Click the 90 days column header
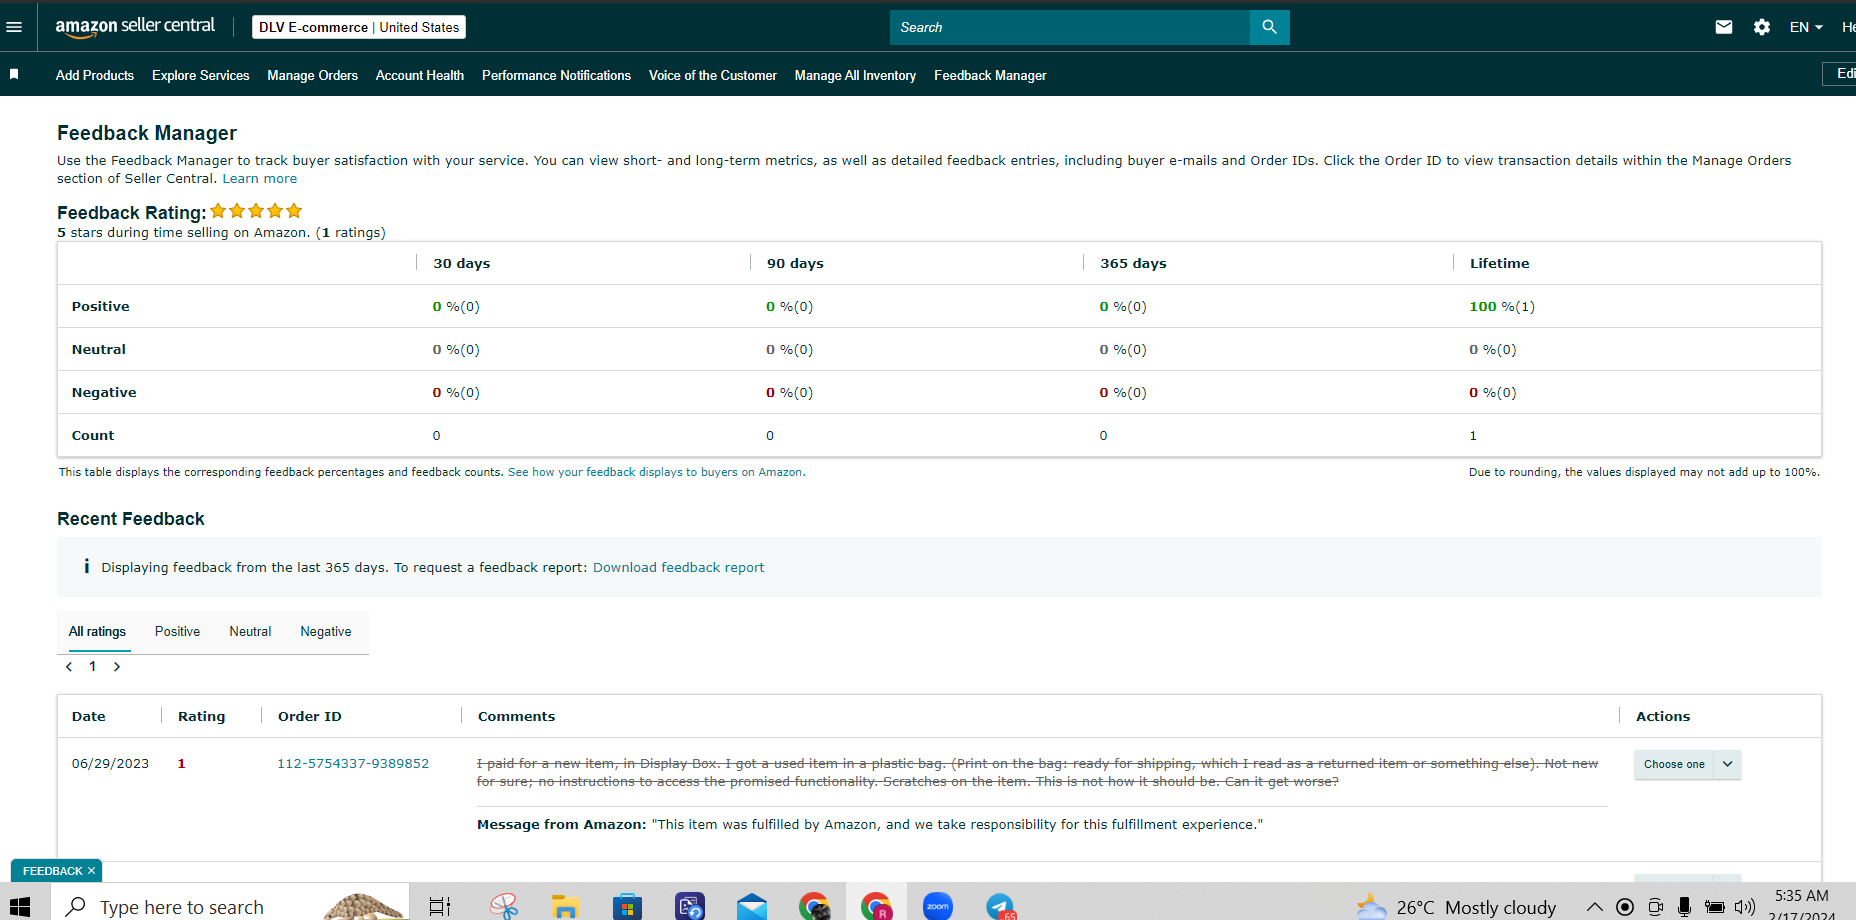Image resolution: width=1856 pixels, height=920 pixels. click(x=795, y=263)
